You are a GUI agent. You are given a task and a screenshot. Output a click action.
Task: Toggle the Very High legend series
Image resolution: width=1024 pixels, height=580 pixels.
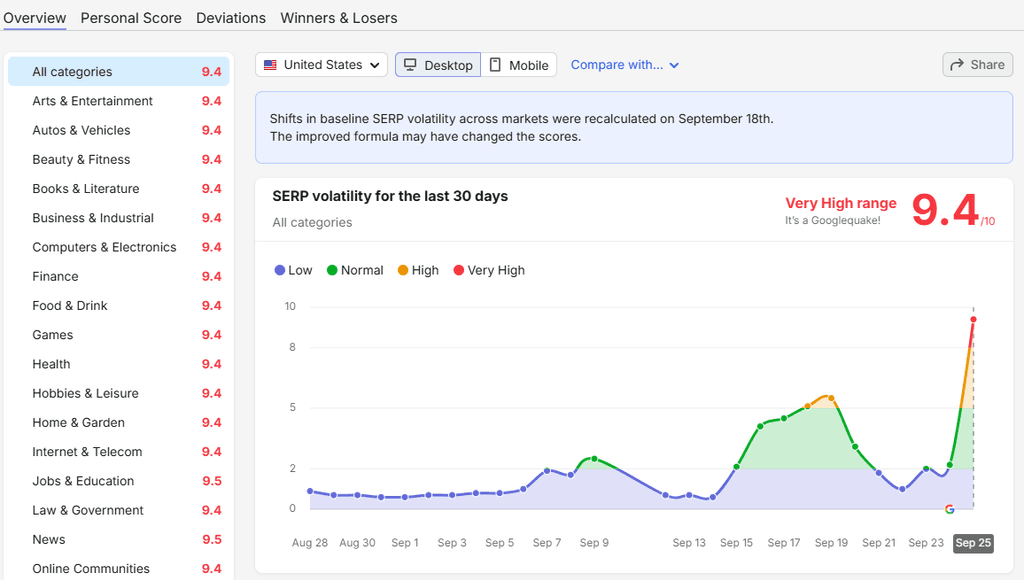pyautogui.click(x=489, y=270)
